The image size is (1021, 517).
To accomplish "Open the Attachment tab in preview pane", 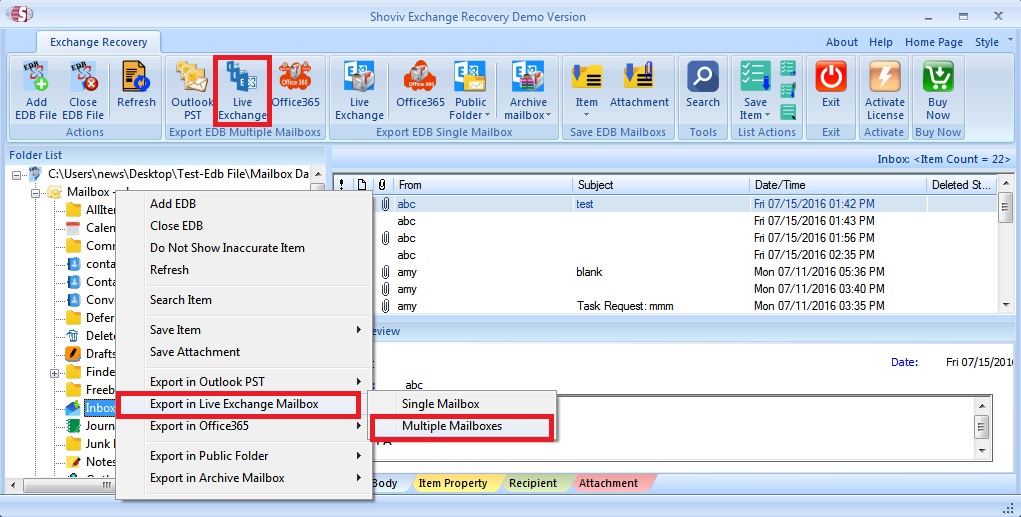I will [x=608, y=483].
